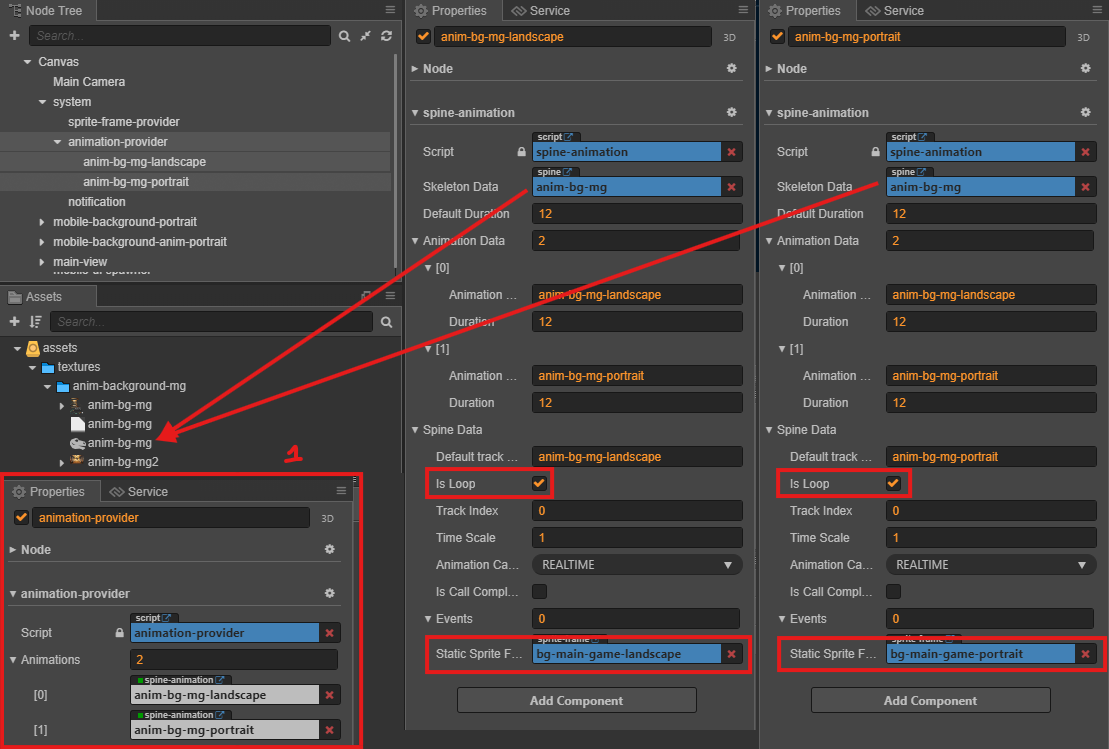Remove anim-bg-mg-portrait from the Animations list

(330, 730)
